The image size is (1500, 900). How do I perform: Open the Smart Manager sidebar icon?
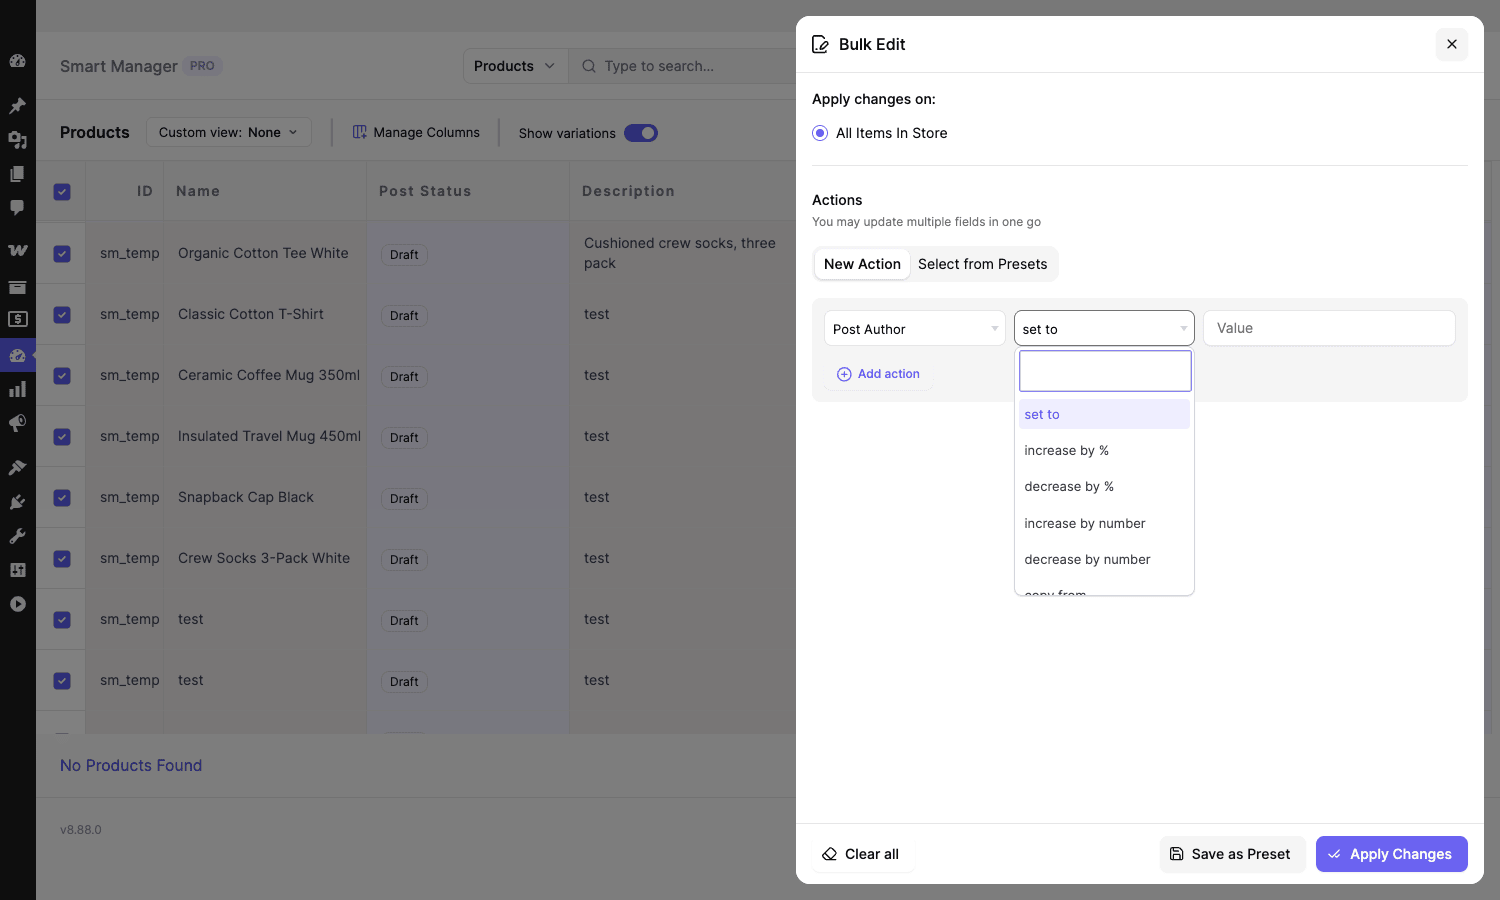pyautogui.click(x=17, y=355)
